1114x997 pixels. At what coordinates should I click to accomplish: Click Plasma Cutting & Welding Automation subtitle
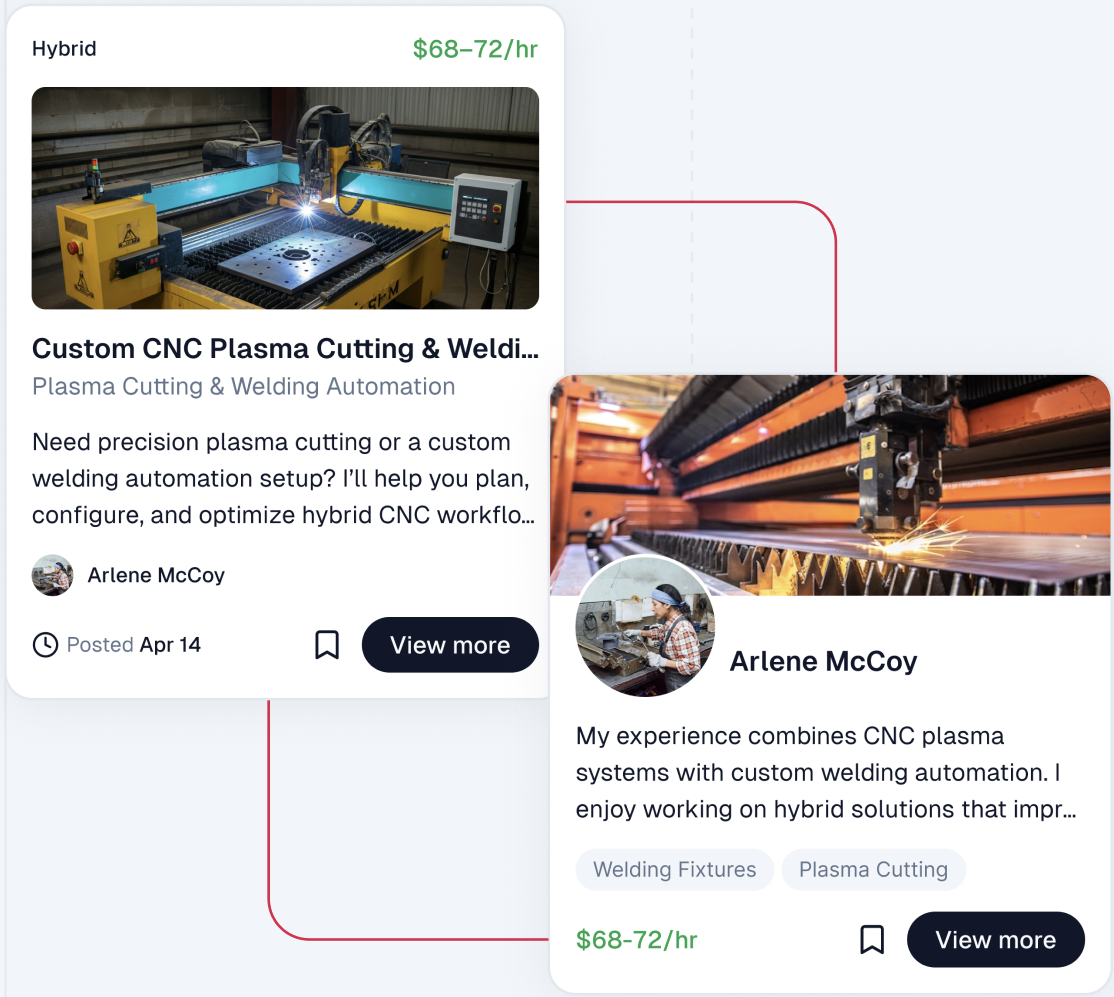(243, 386)
